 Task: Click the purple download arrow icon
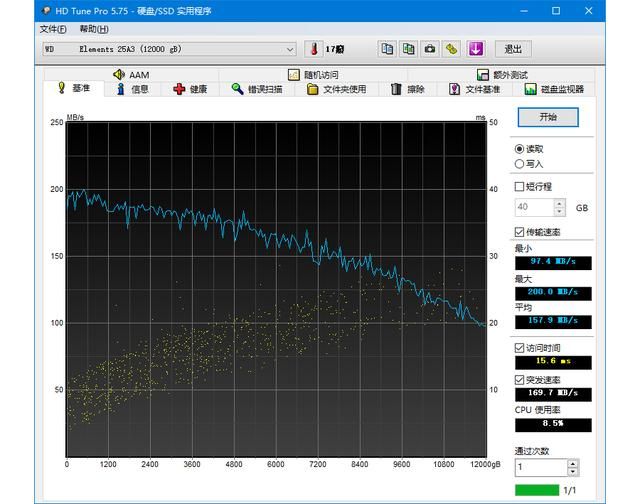point(476,49)
